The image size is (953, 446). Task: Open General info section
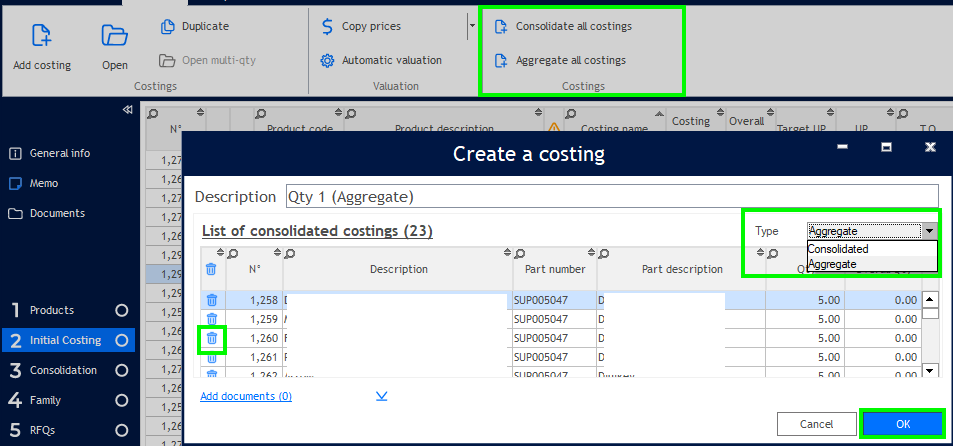tap(50, 153)
